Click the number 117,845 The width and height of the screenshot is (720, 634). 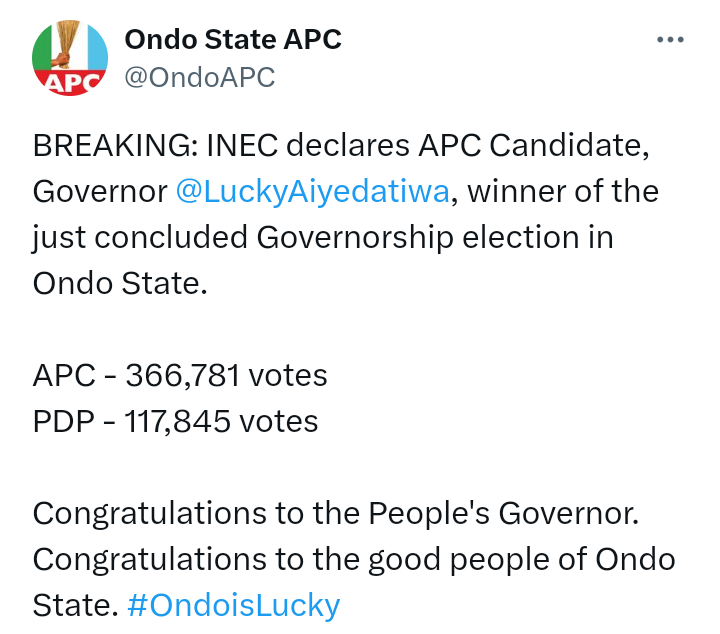tap(180, 421)
